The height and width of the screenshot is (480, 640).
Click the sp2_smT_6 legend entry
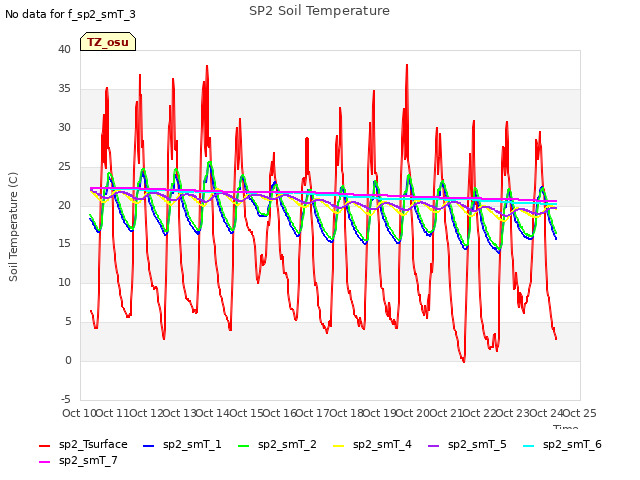coord(562,444)
